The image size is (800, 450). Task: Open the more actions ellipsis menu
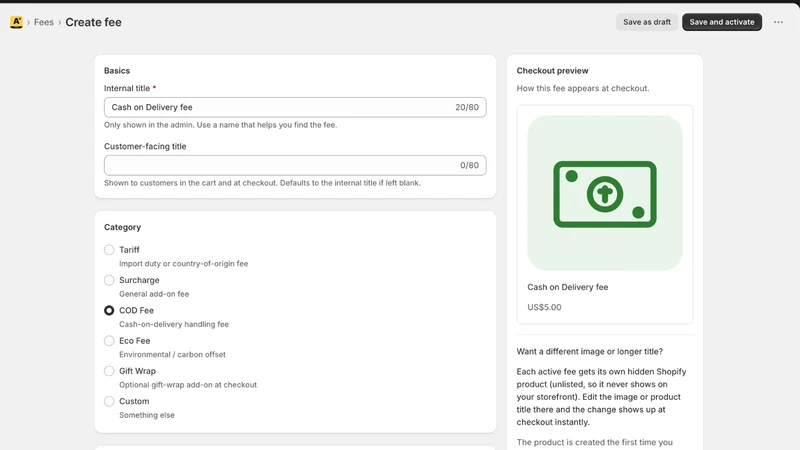[x=778, y=22]
